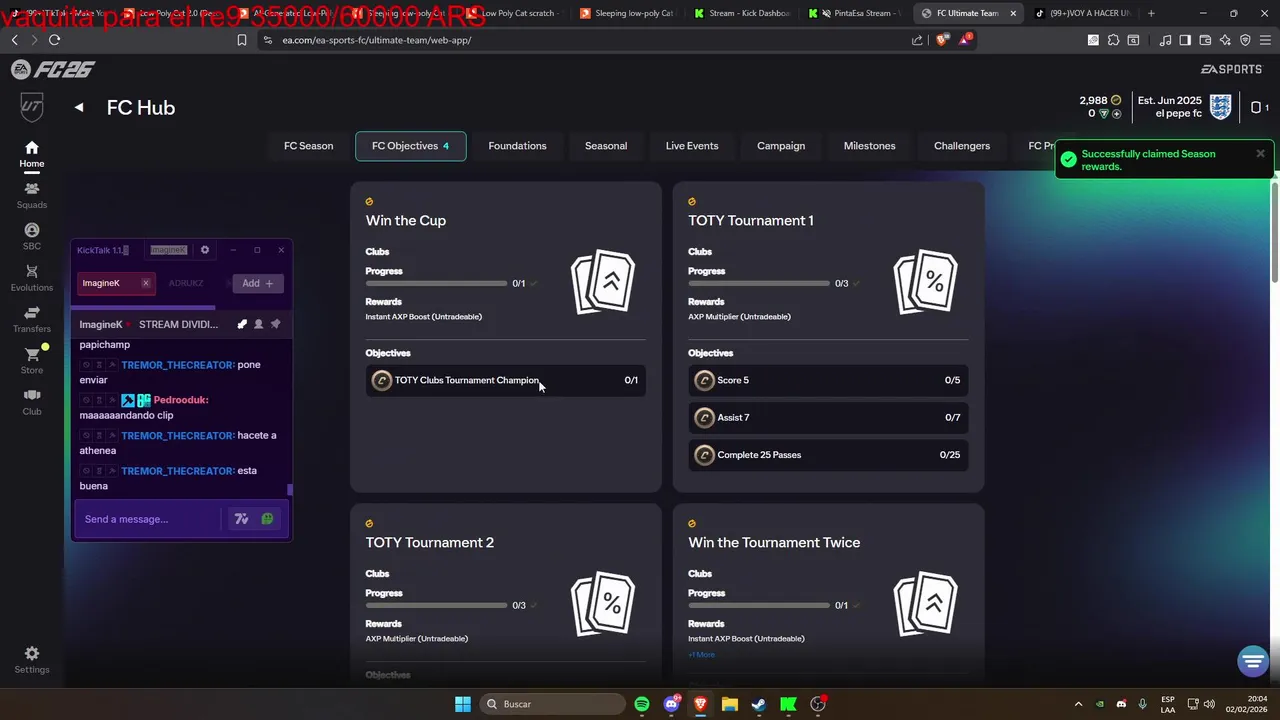Viewport: 1280px width, 720px height.
Task: Click the share page icon in address bar
Action: coord(917,40)
